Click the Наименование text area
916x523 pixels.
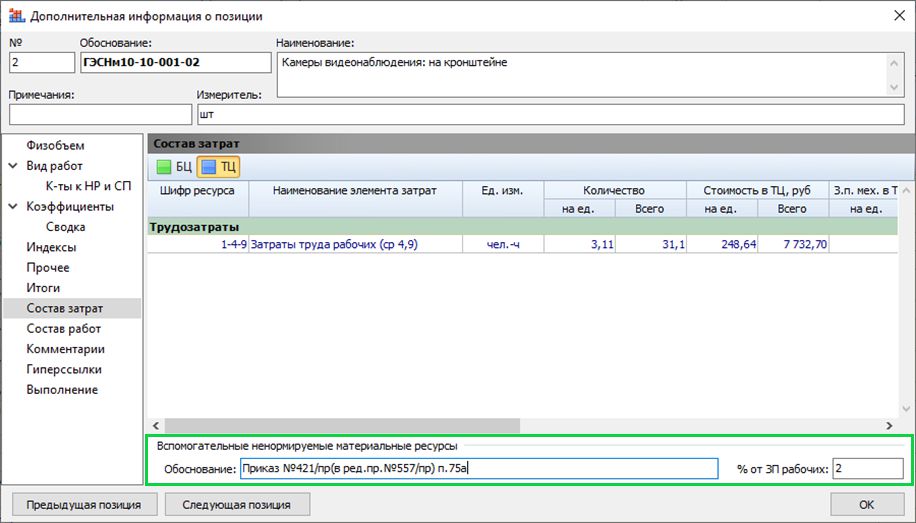581,75
